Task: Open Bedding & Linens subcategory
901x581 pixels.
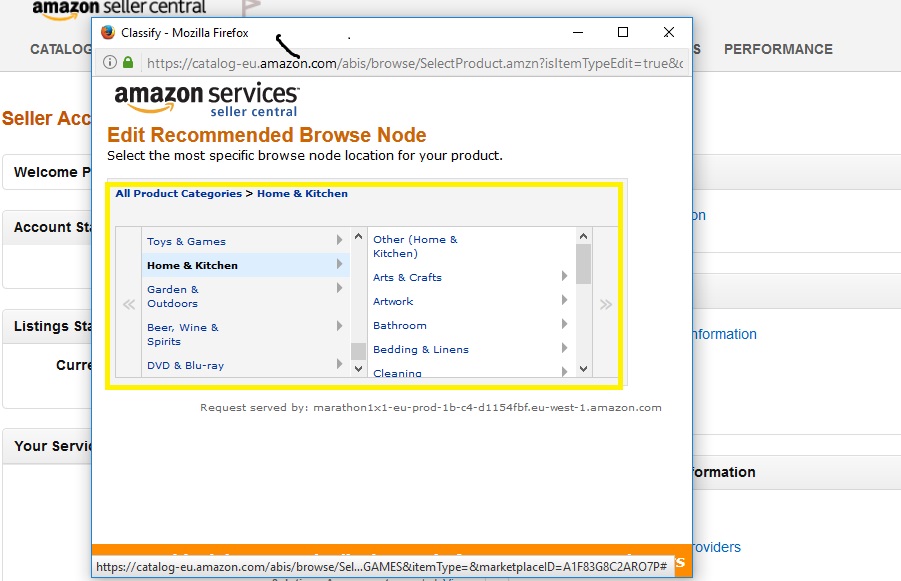Action: coord(421,349)
